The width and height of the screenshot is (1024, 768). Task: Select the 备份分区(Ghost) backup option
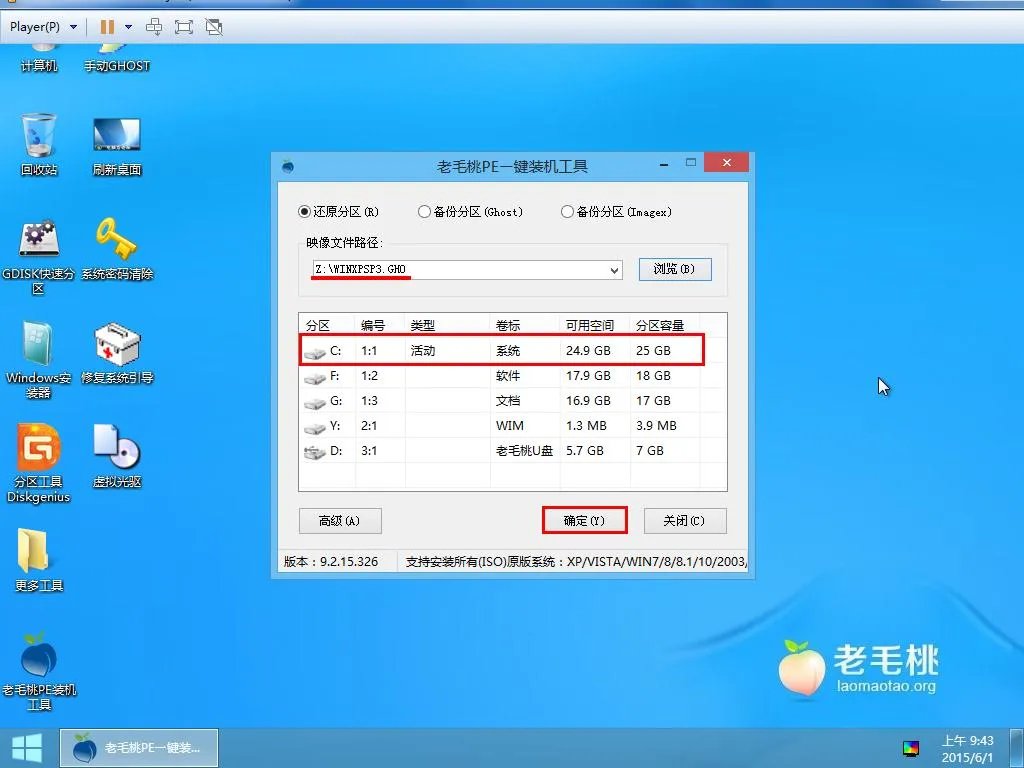[x=424, y=211]
